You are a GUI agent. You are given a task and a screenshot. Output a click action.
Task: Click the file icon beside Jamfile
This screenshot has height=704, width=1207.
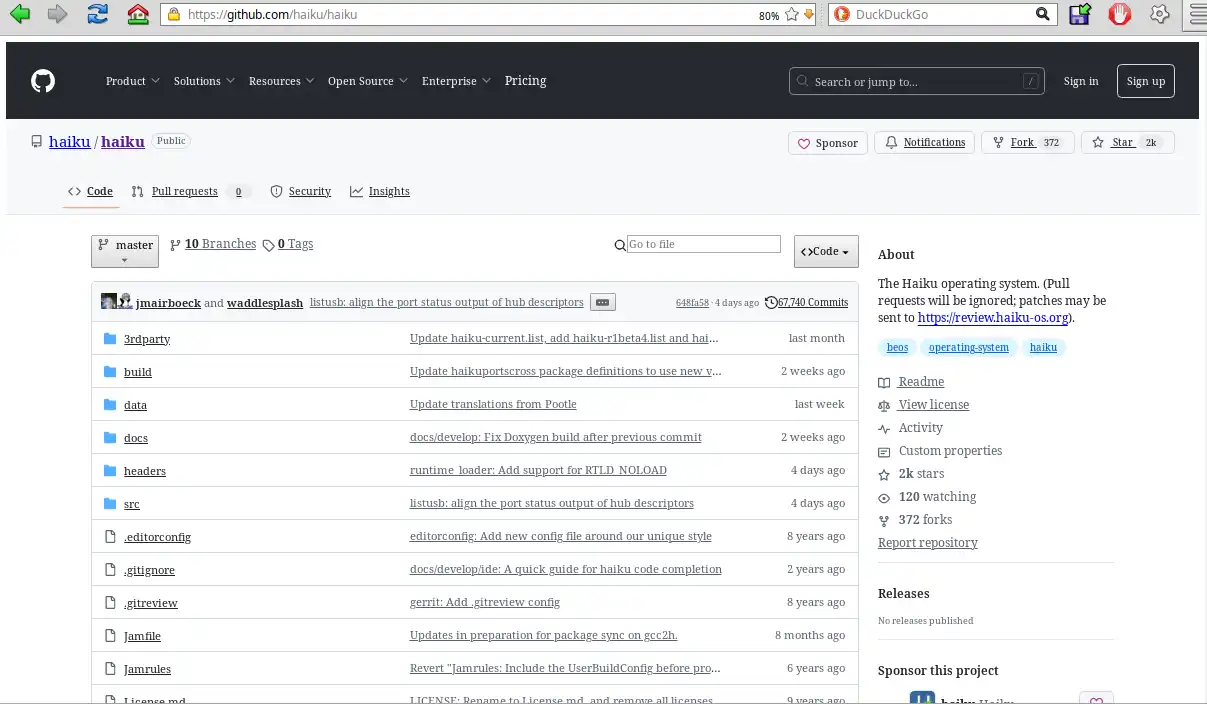coord(111,636)
